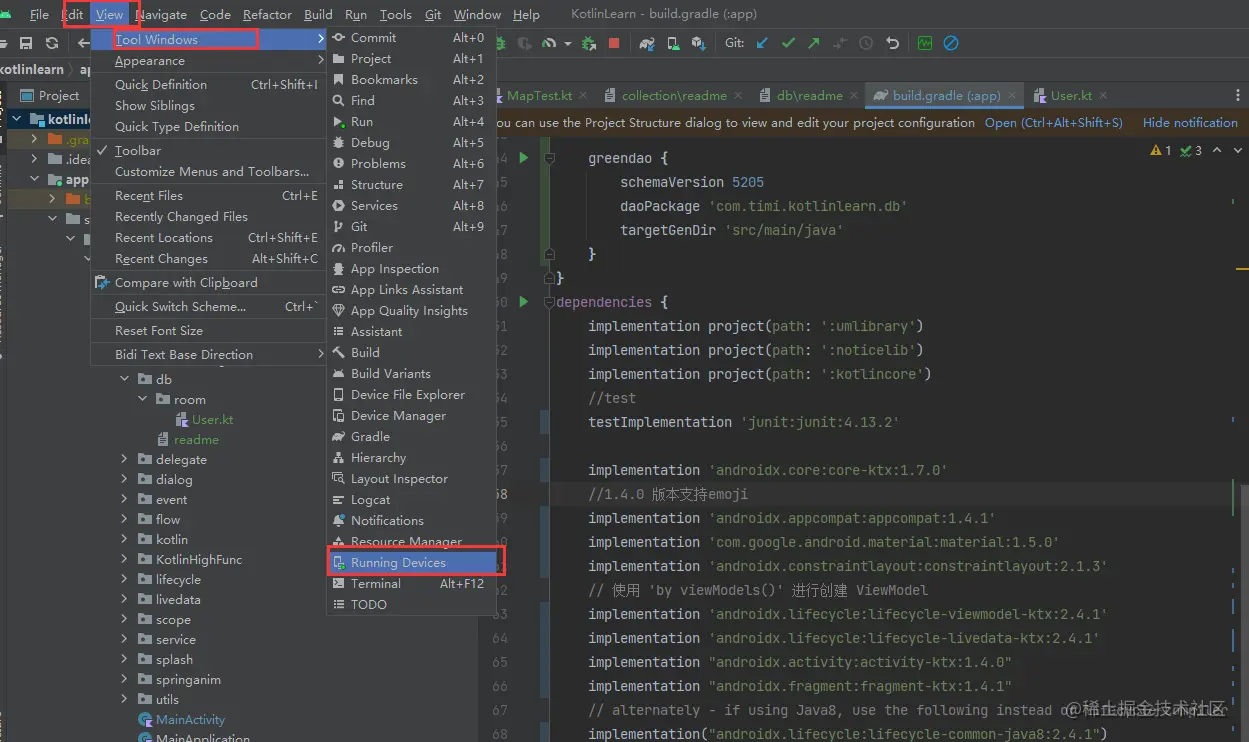Click Attach Debugger to Android Process icon
This screenshot has height=742, width=1249.
pos(589,44)
